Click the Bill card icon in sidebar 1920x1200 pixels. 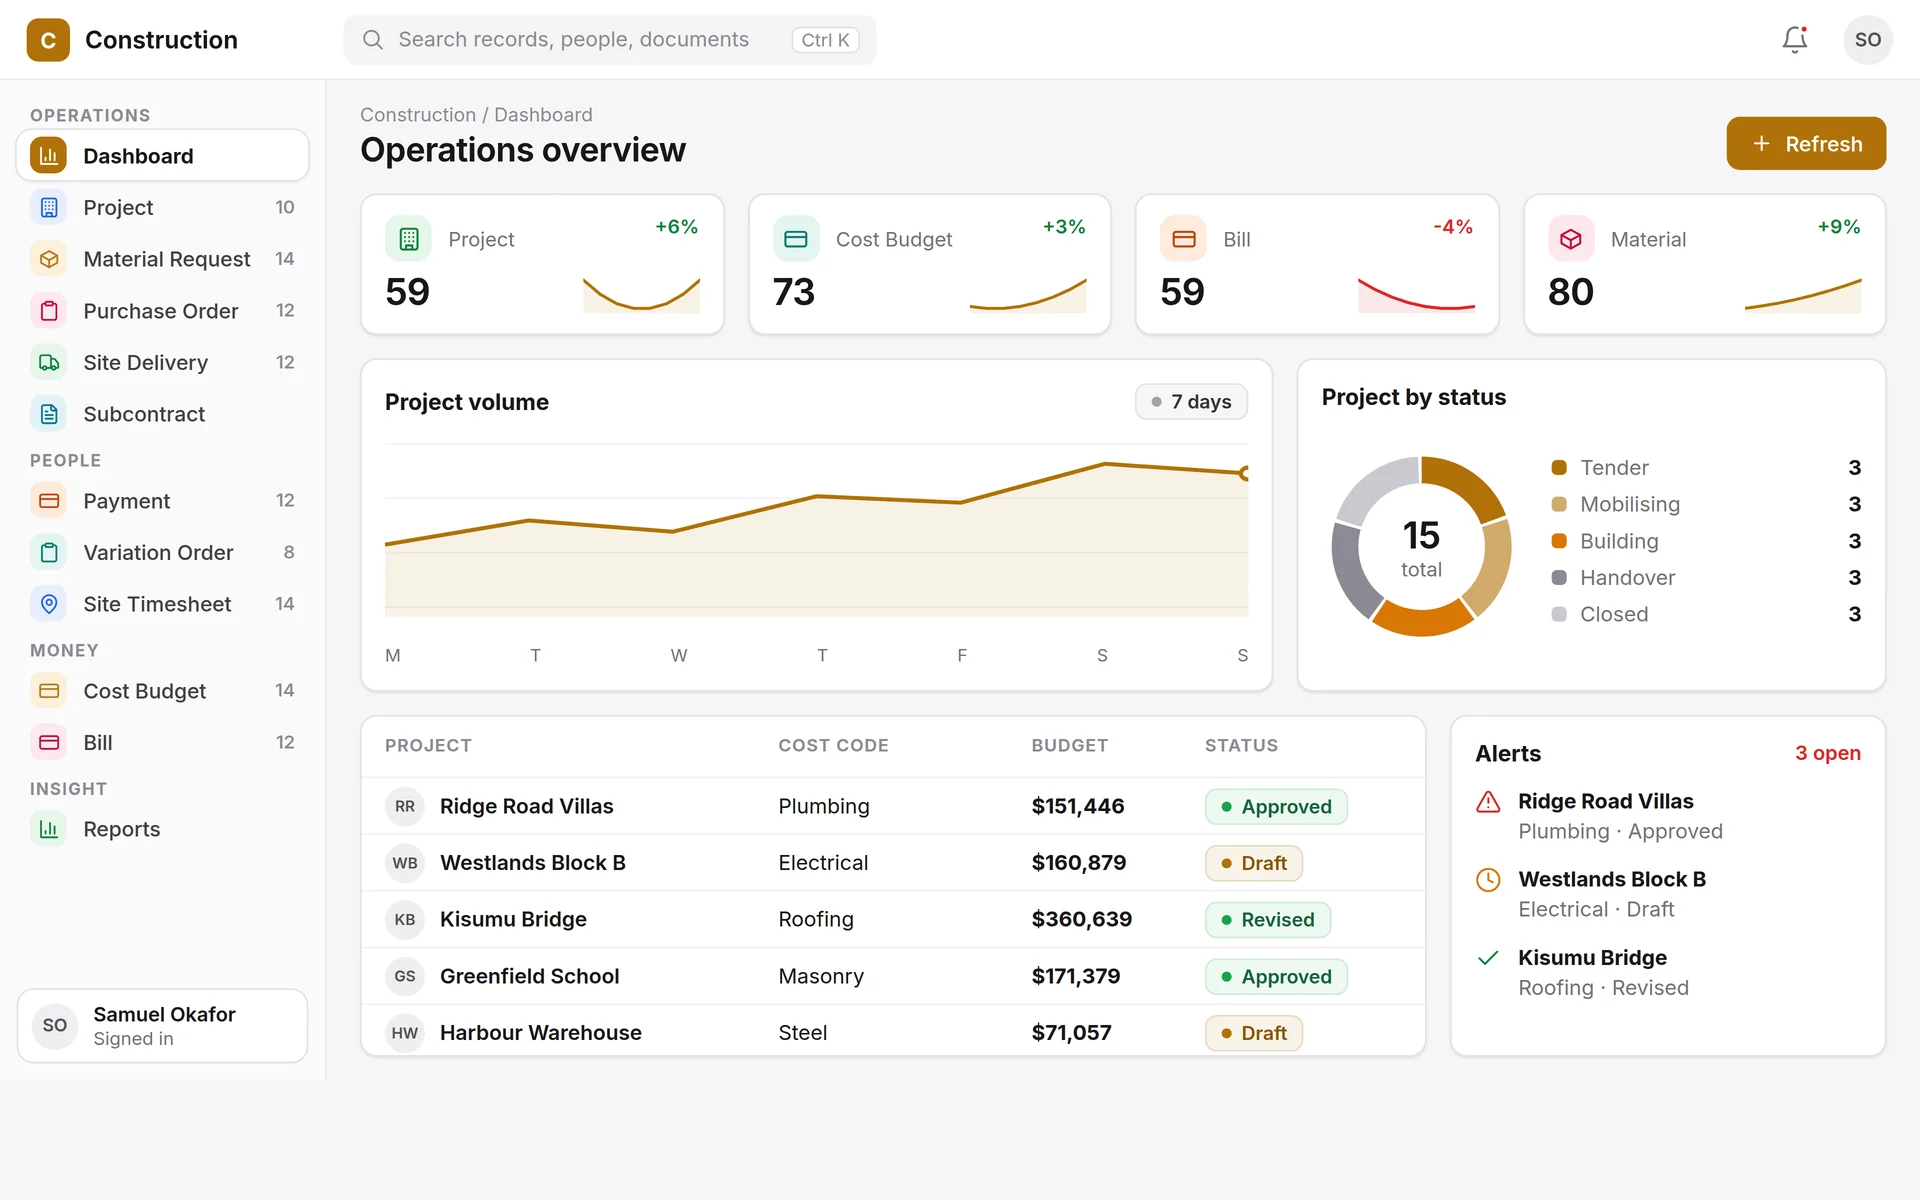tap(49, 743)
